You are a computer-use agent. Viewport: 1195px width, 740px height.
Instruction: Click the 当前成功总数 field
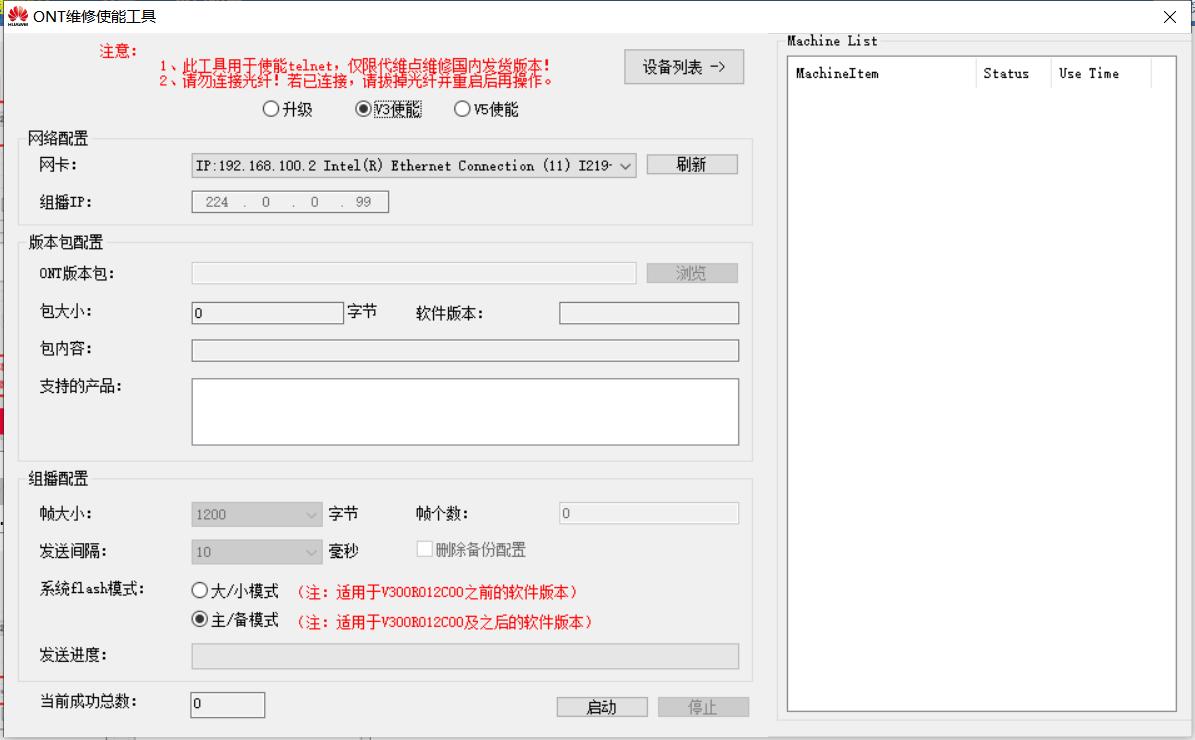[228, 704]
